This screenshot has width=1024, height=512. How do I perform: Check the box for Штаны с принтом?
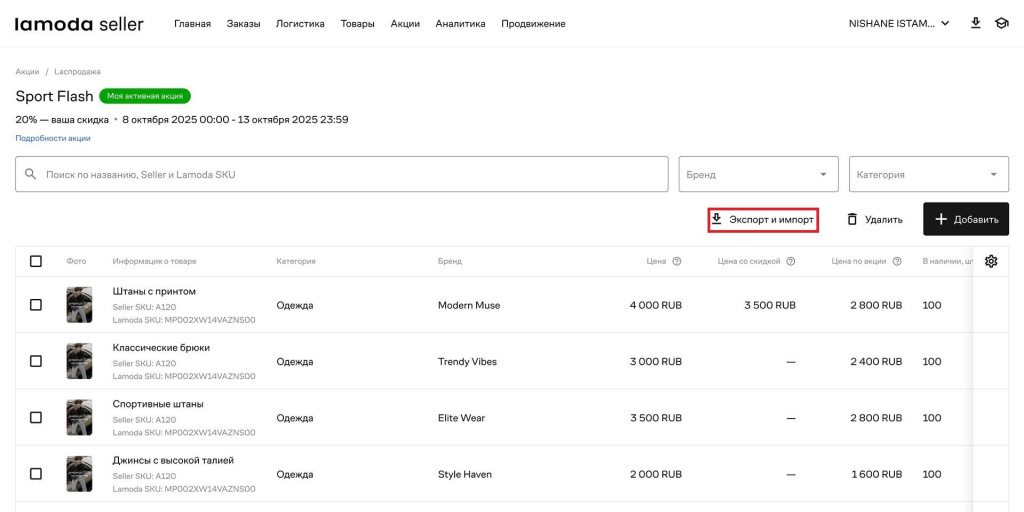36,305
